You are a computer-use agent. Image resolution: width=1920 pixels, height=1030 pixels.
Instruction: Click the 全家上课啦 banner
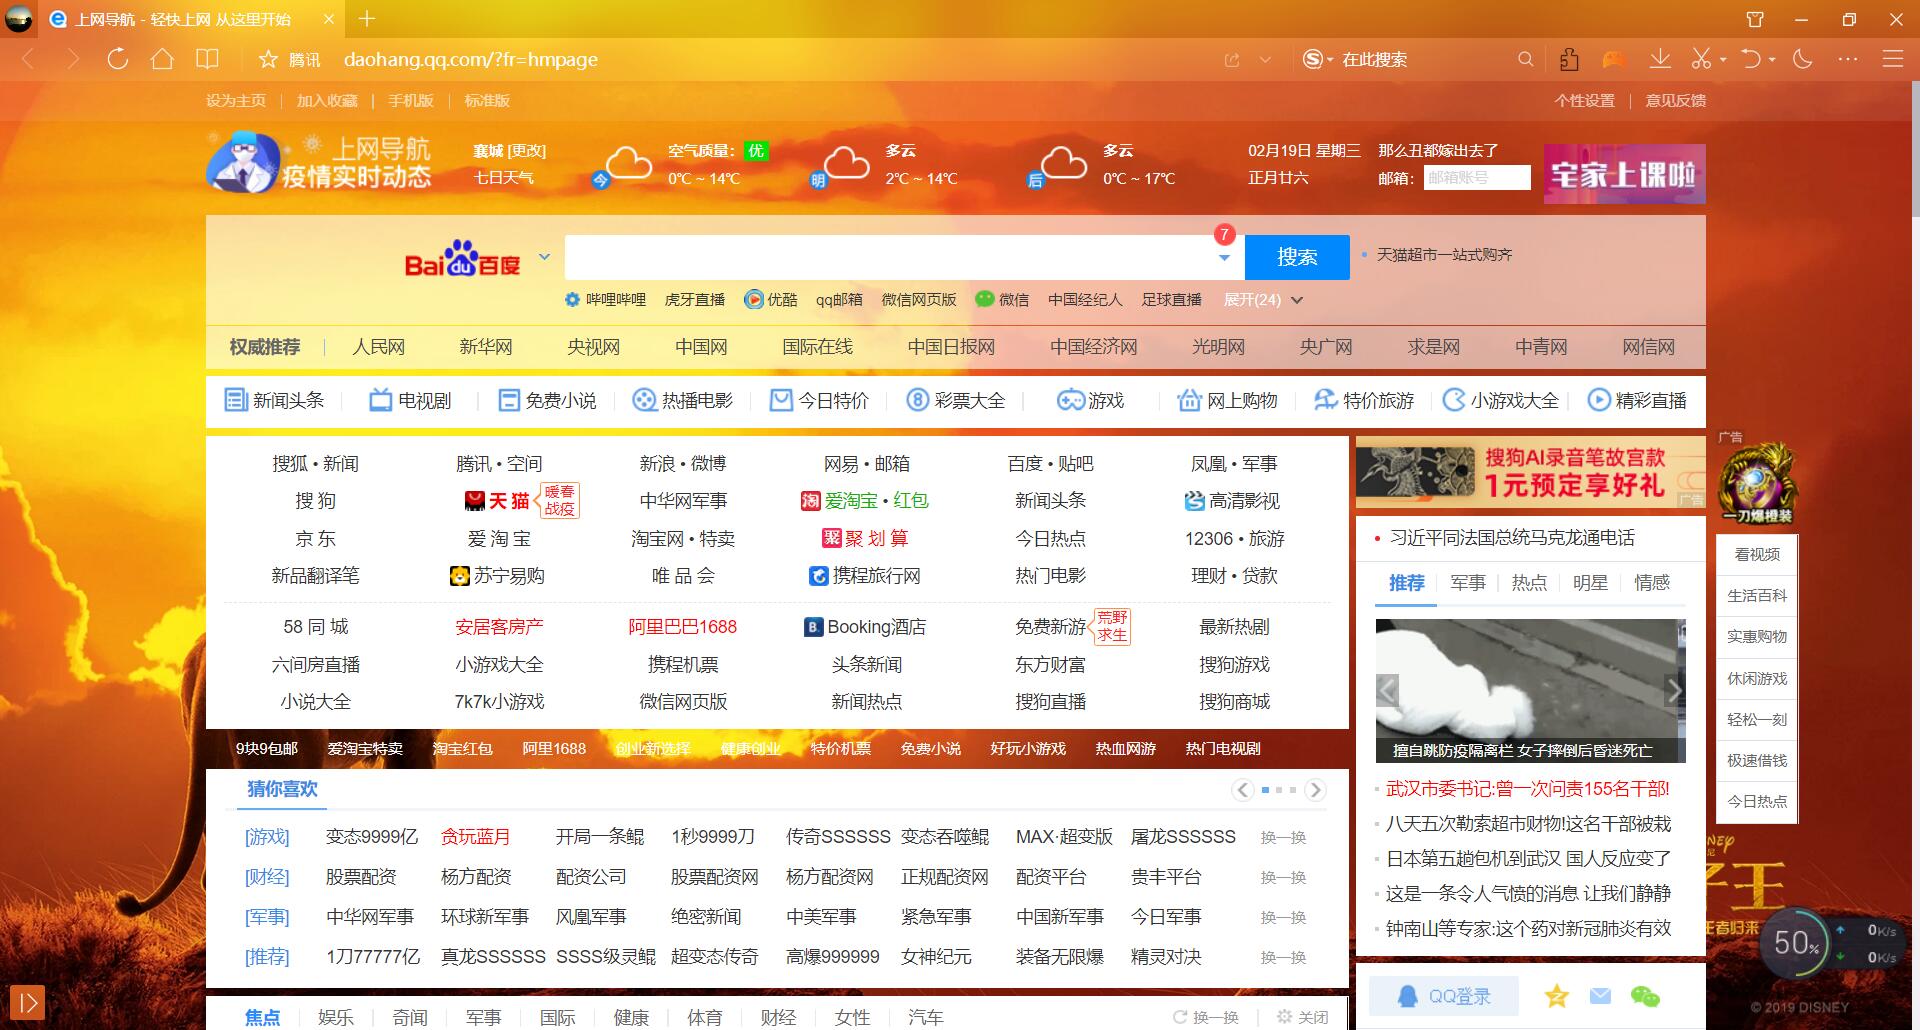tap(1624, 174)
